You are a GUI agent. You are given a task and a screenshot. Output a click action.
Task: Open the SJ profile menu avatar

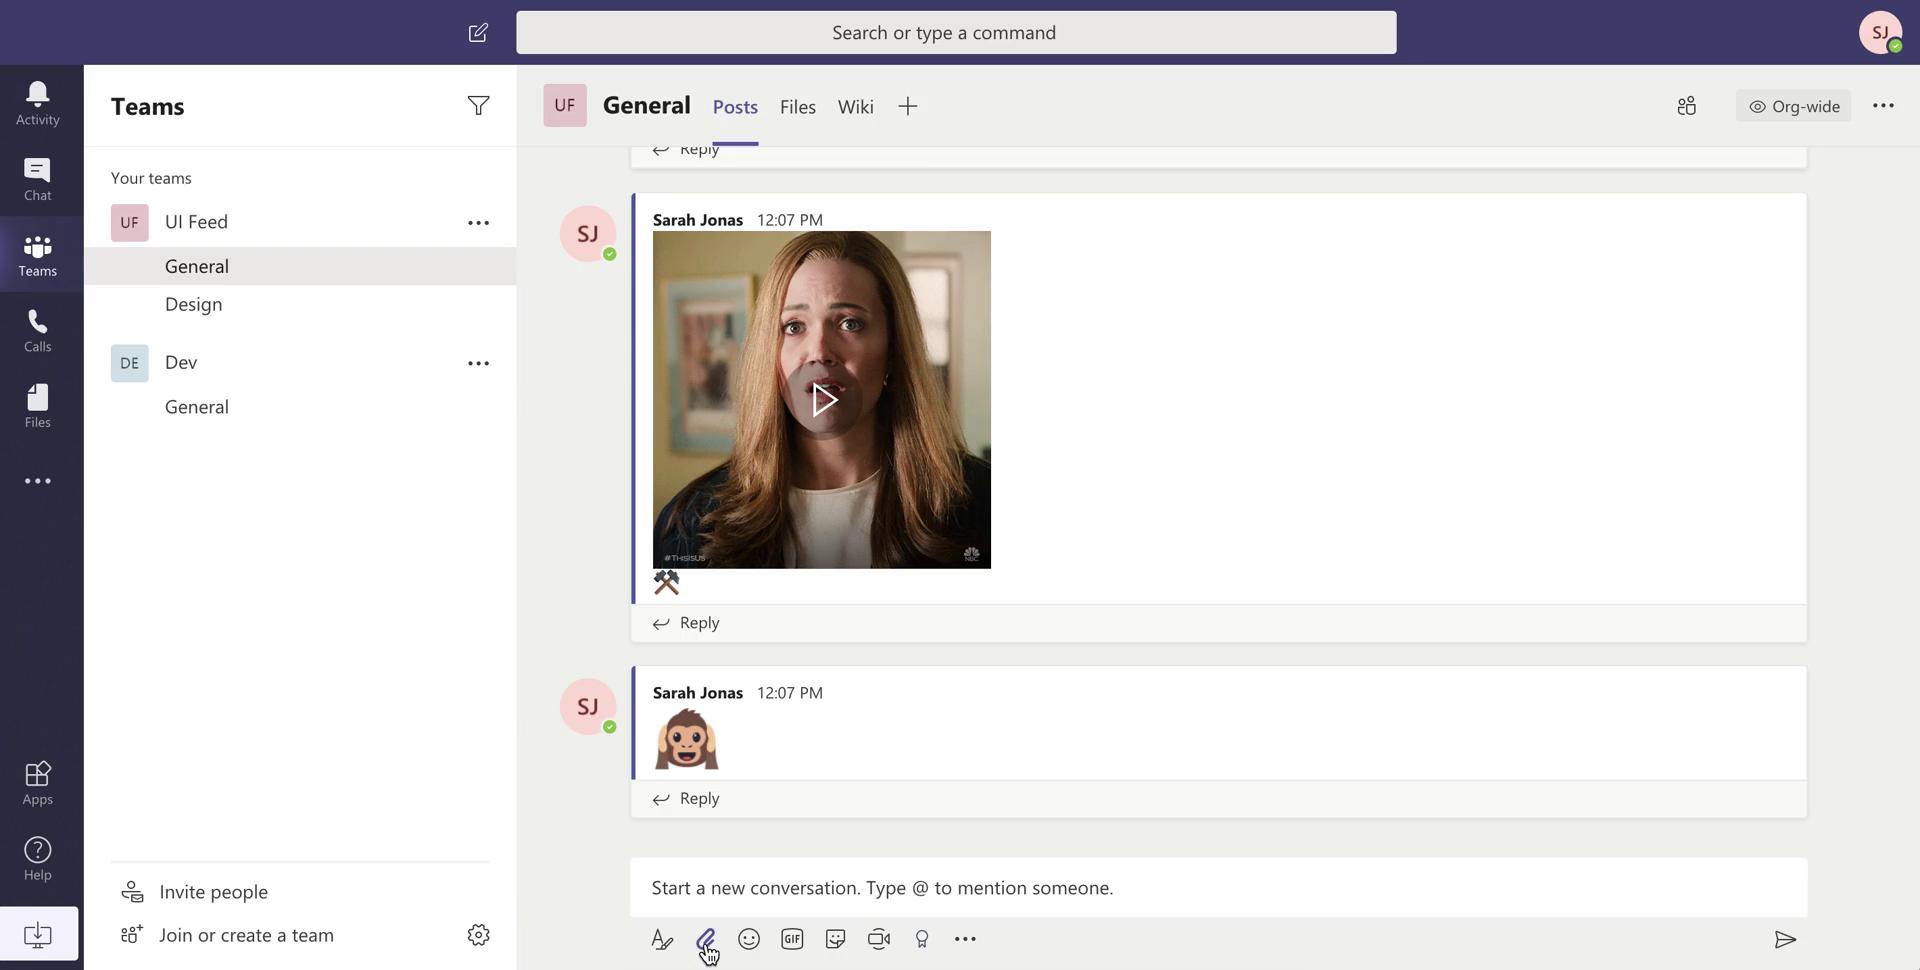click(1880, 33)
